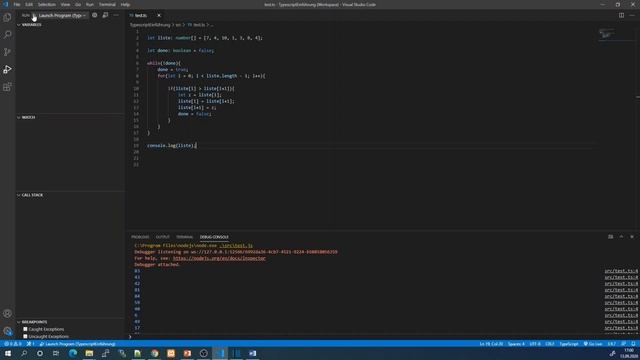Open the Manage gear at the activity bar bottom

tap(7, 331)
